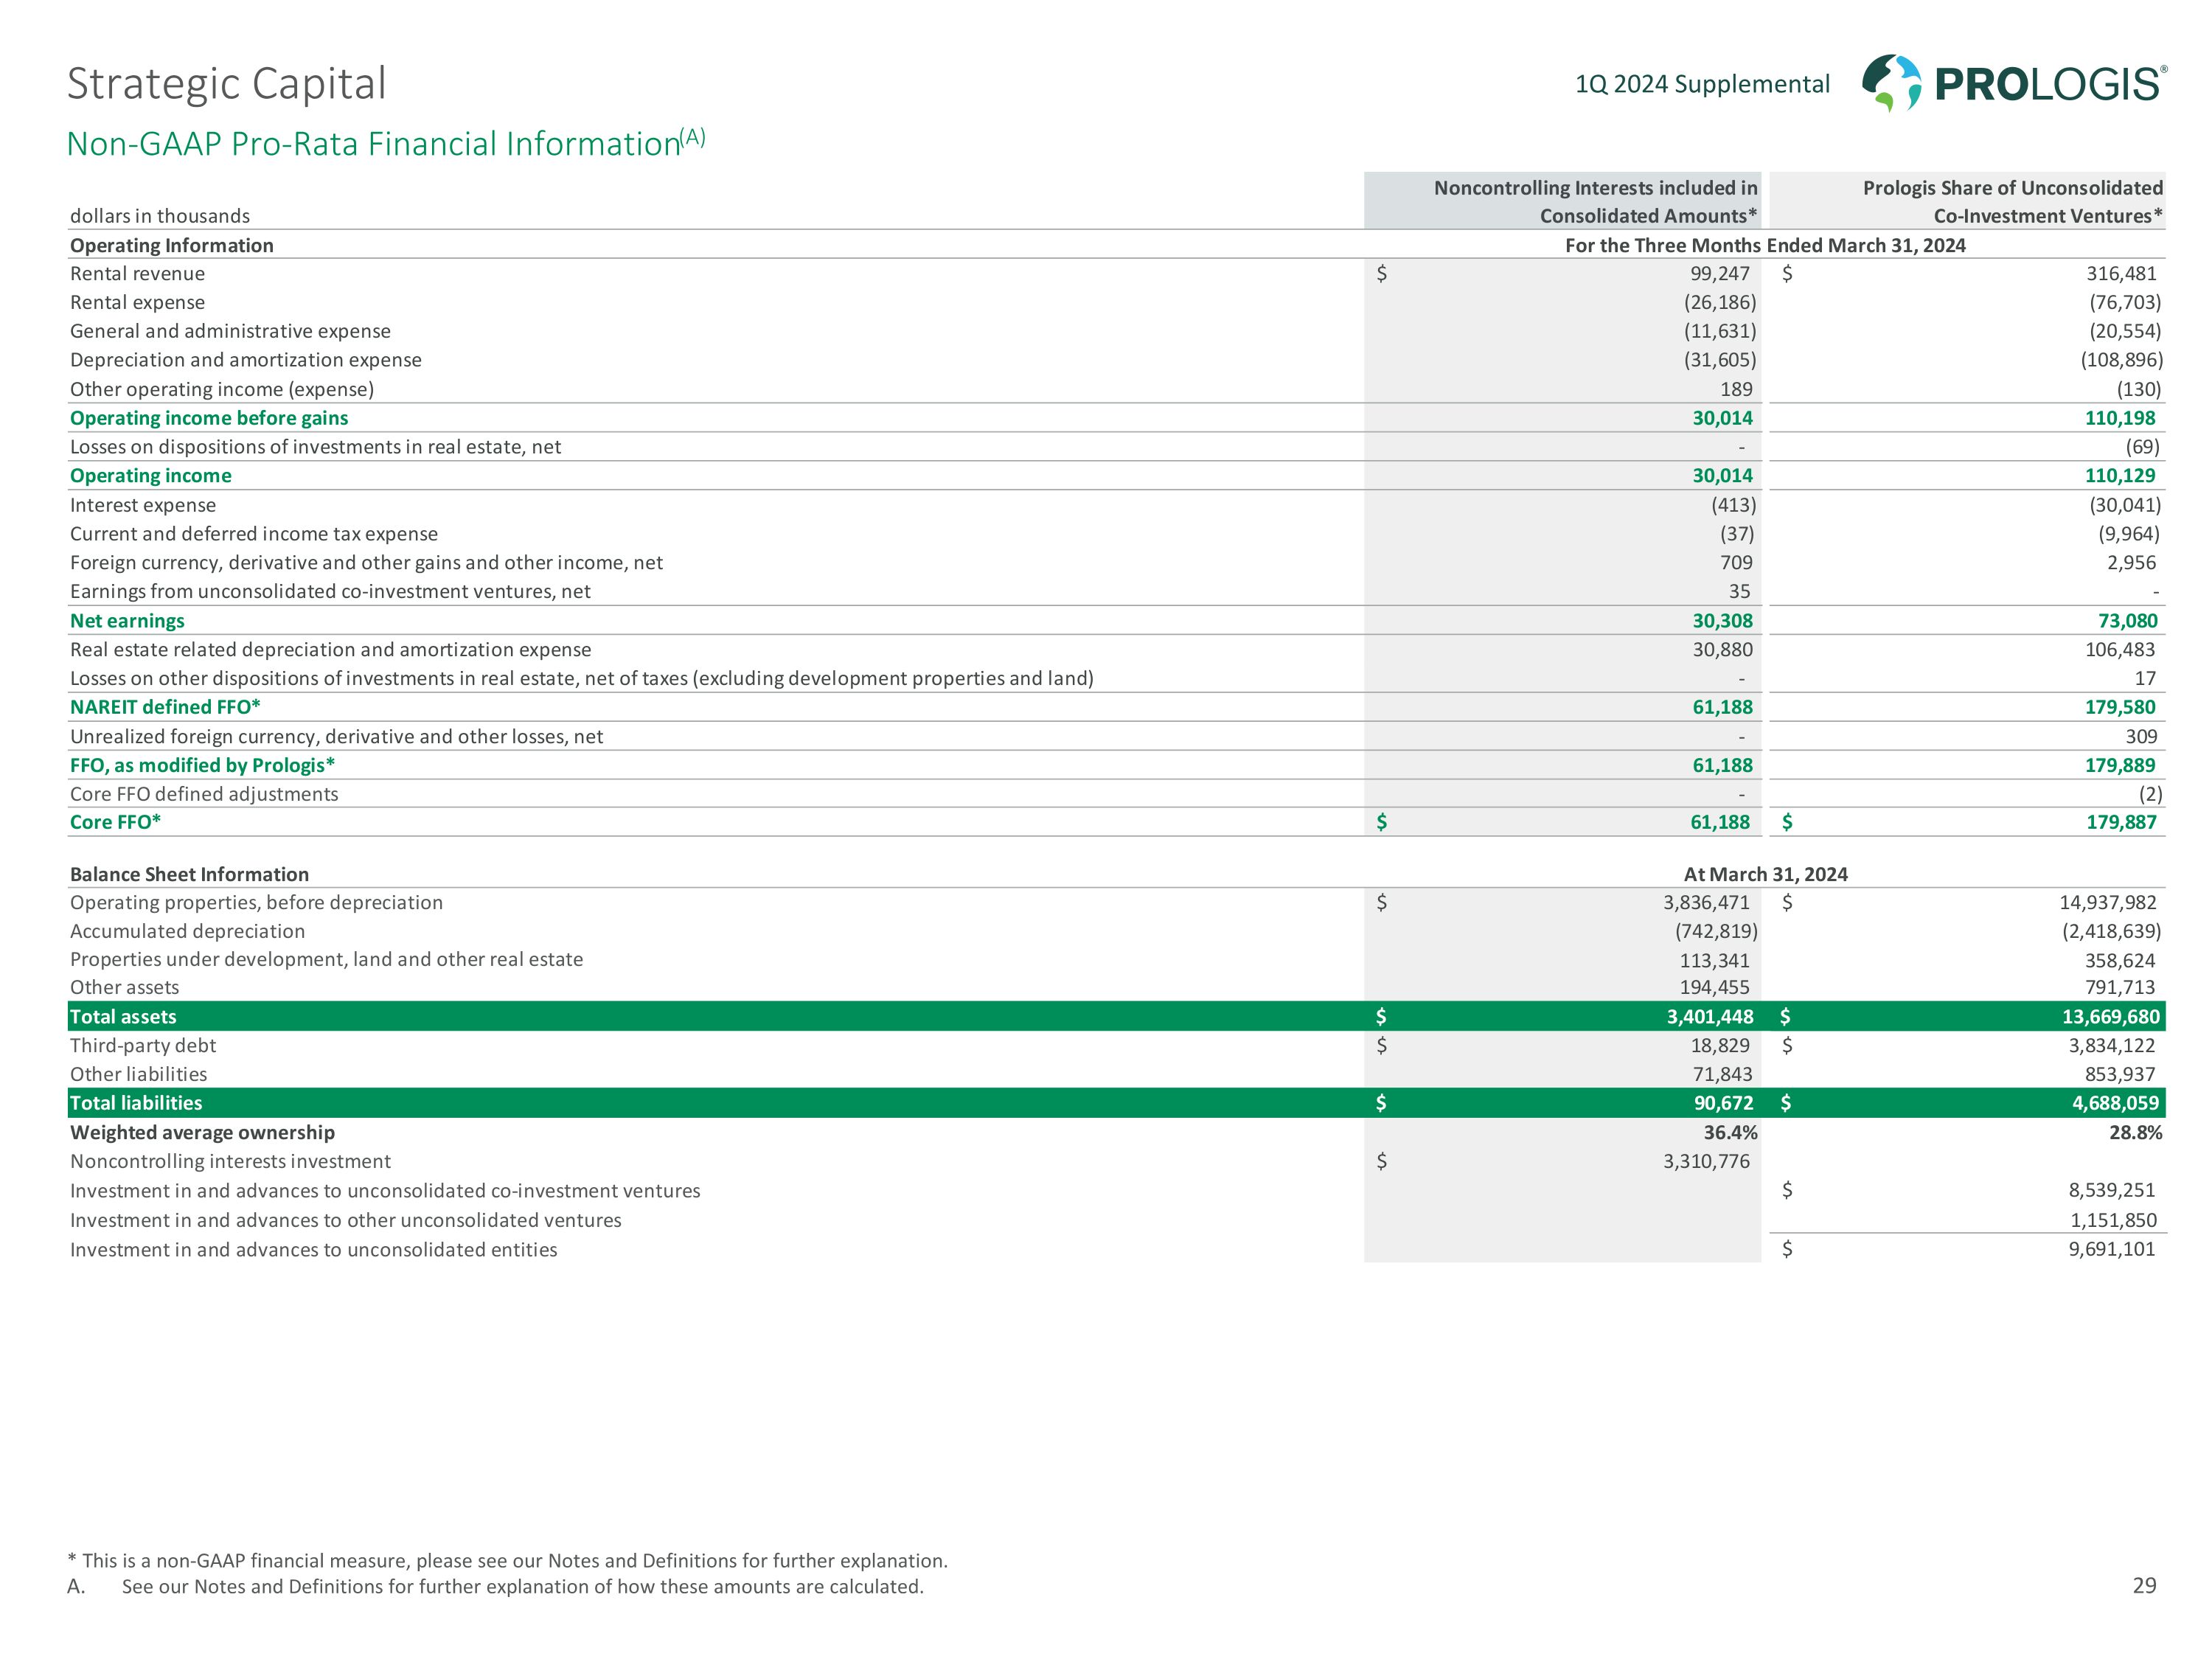Click the Operating Information section heading
Viewport: 2212px width, 1659px height.
coord(171,245)
